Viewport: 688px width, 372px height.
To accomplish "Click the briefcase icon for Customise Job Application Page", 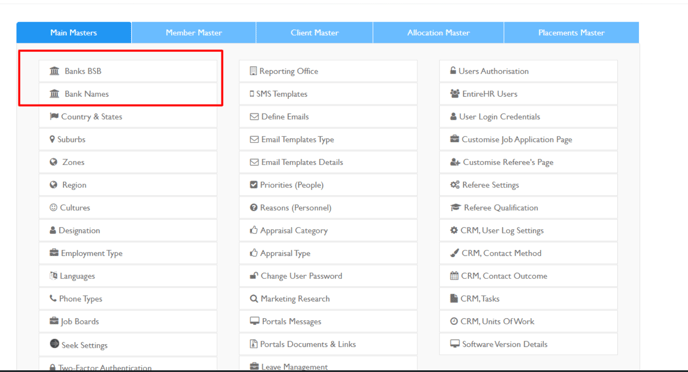I will 454,139.
